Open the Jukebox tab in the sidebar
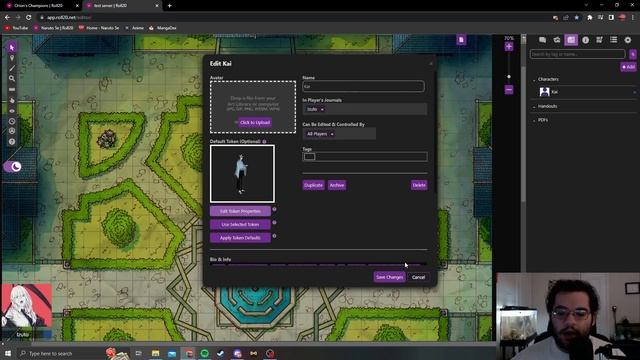The height and width of the screenshot is (360, 640). coord(599,40)
